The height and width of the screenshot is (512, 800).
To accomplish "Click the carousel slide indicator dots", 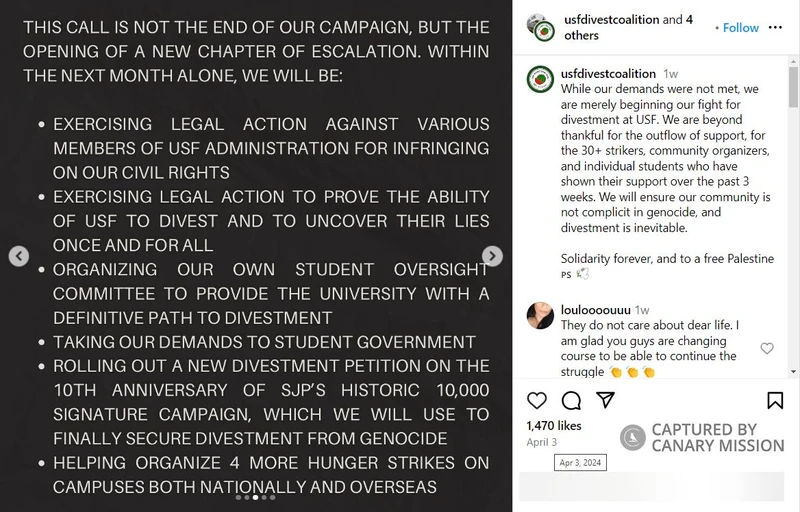I will (256, 497).
